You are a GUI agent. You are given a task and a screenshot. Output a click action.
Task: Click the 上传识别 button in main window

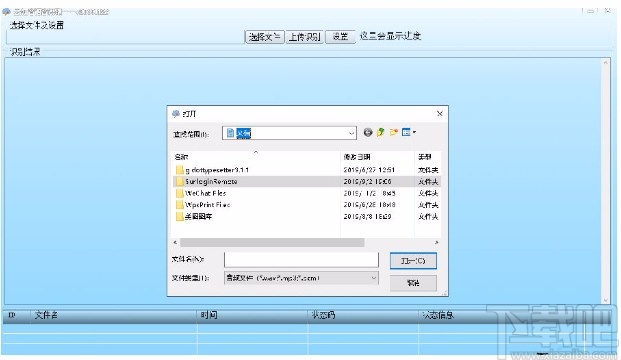(x=304, y=37)
